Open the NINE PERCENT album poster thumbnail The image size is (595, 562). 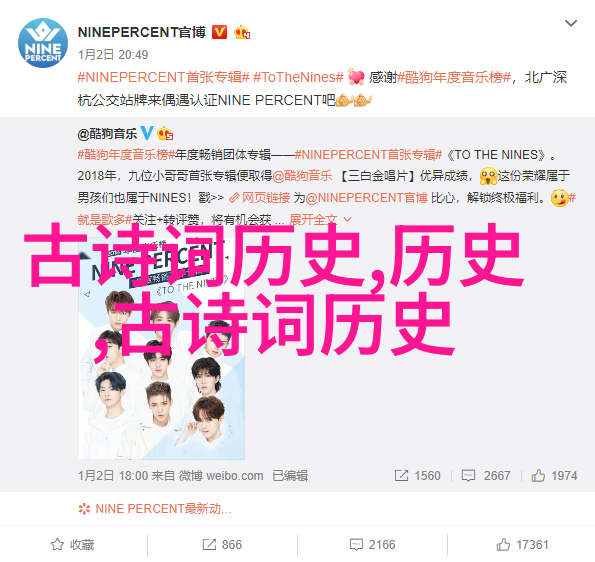click(x=162, y=350)
